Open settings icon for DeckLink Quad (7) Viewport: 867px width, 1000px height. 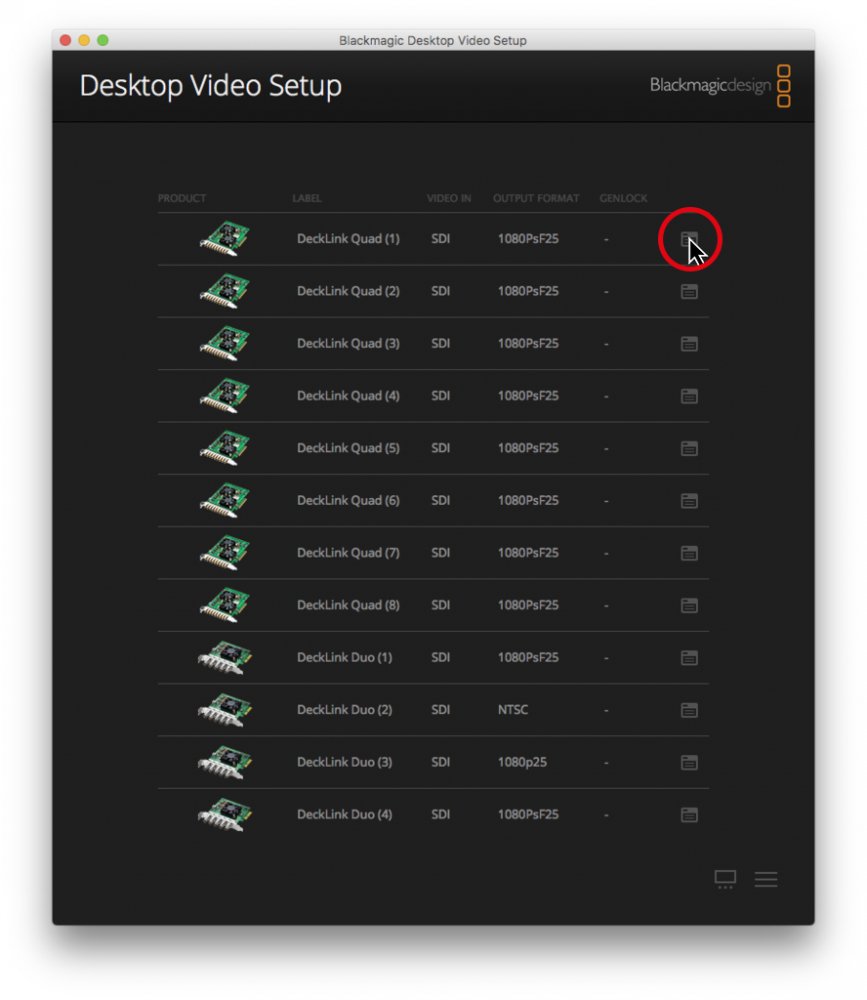point(689,553)
